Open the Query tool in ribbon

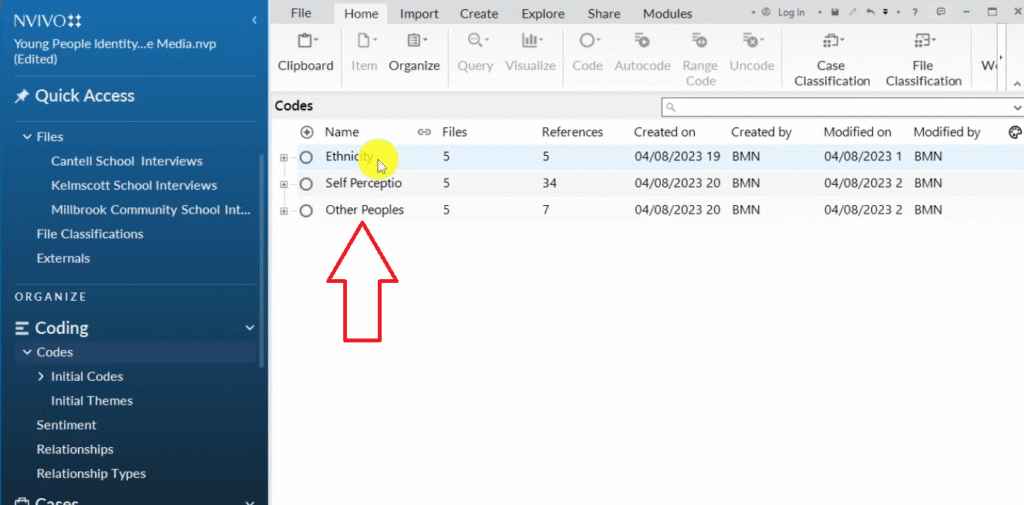point(475,52)
